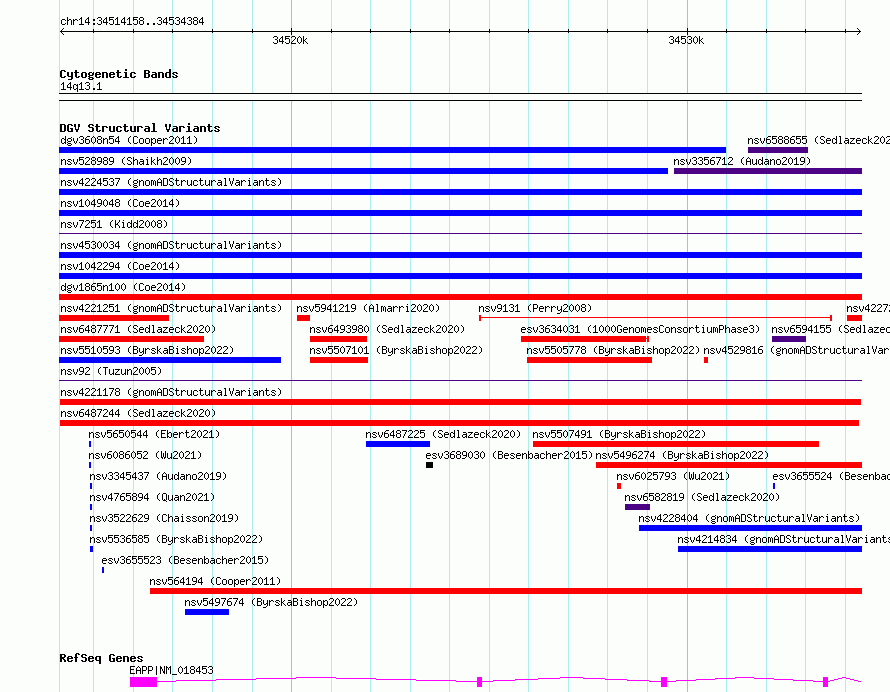The width and height of the screenshot is (890, 692).
Task: Select the EAPP|NM_018453 gene label
Action: pyautogui.click(x=171, y=670)
